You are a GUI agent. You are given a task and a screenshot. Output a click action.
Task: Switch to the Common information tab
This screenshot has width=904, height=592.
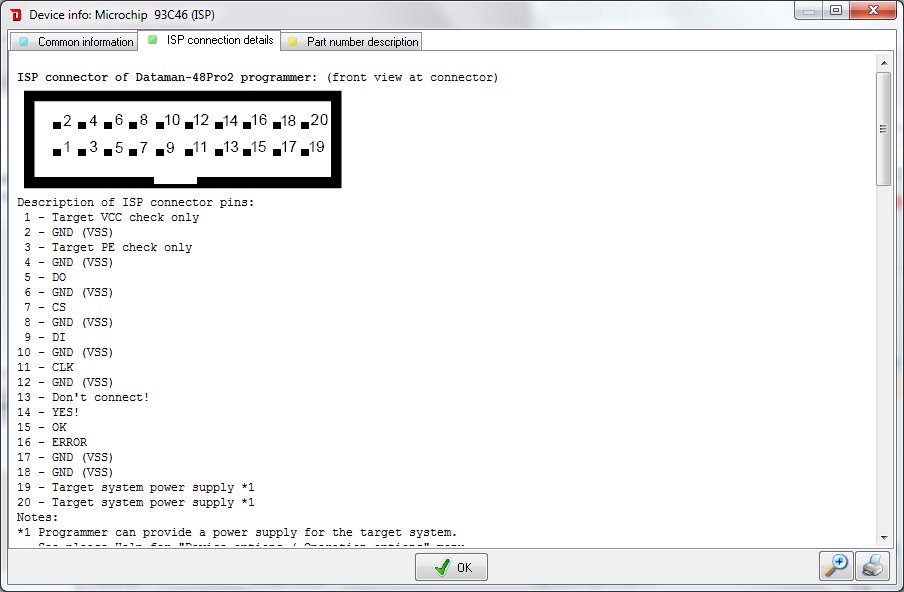coord(76,42)
